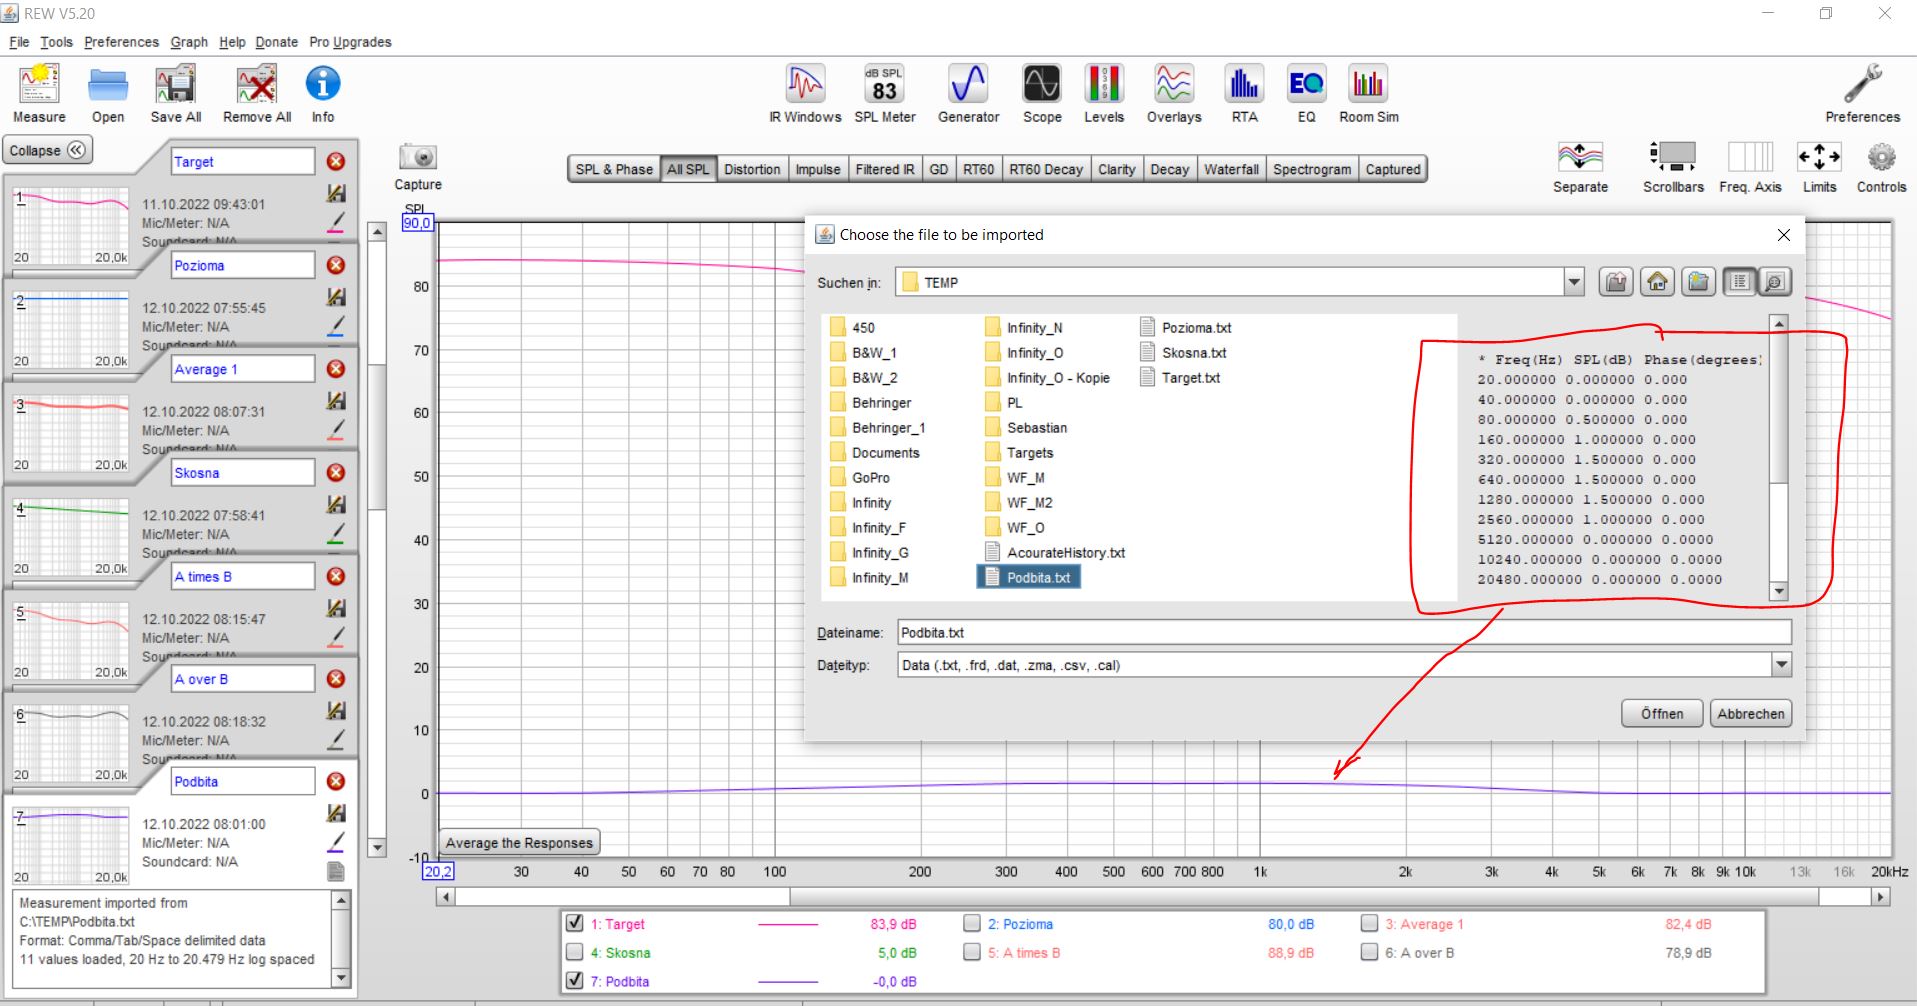Edit the Podbita measurement name field
The height and width of the screenshot is (1006, 1917).
coord(243,781)
